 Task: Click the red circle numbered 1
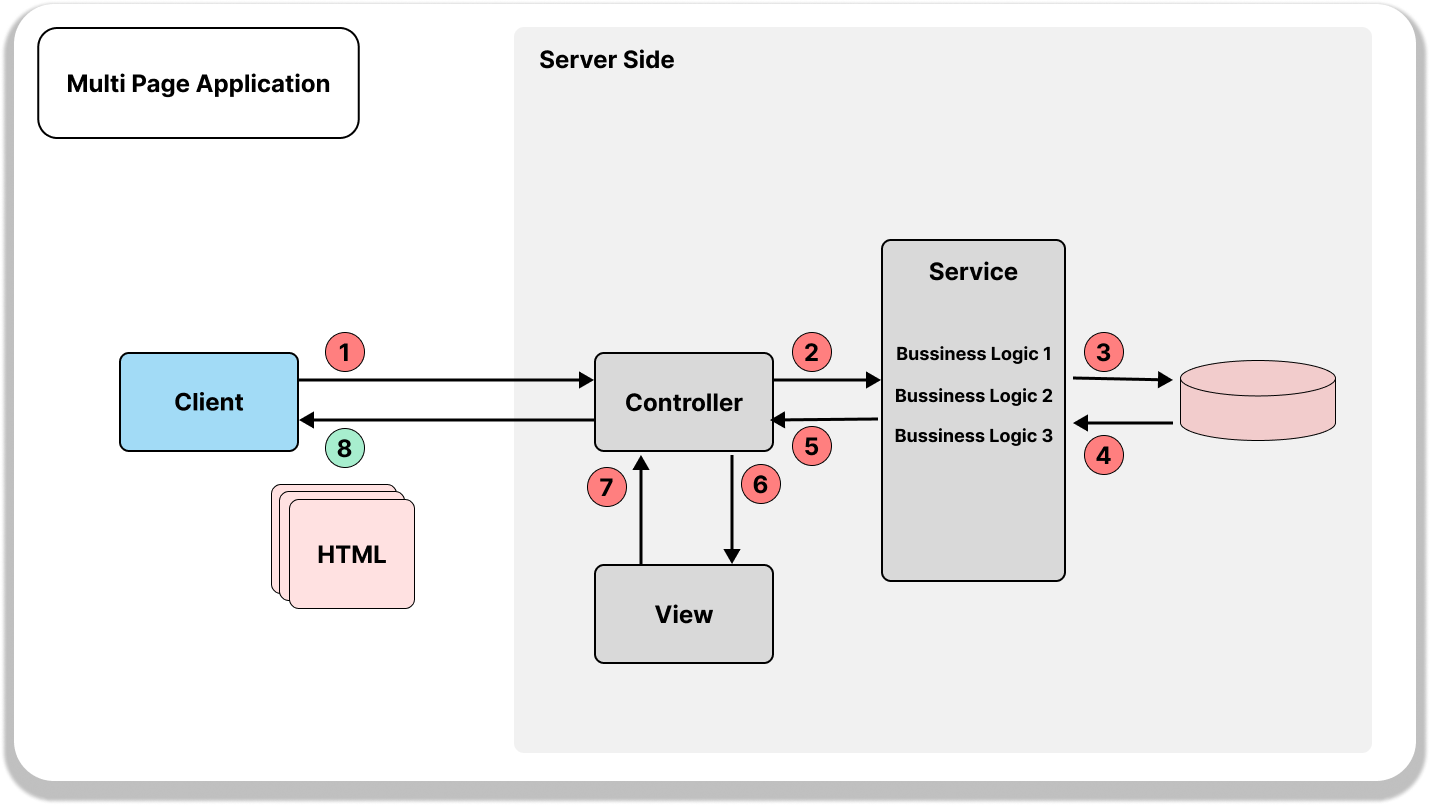(345, 352)
